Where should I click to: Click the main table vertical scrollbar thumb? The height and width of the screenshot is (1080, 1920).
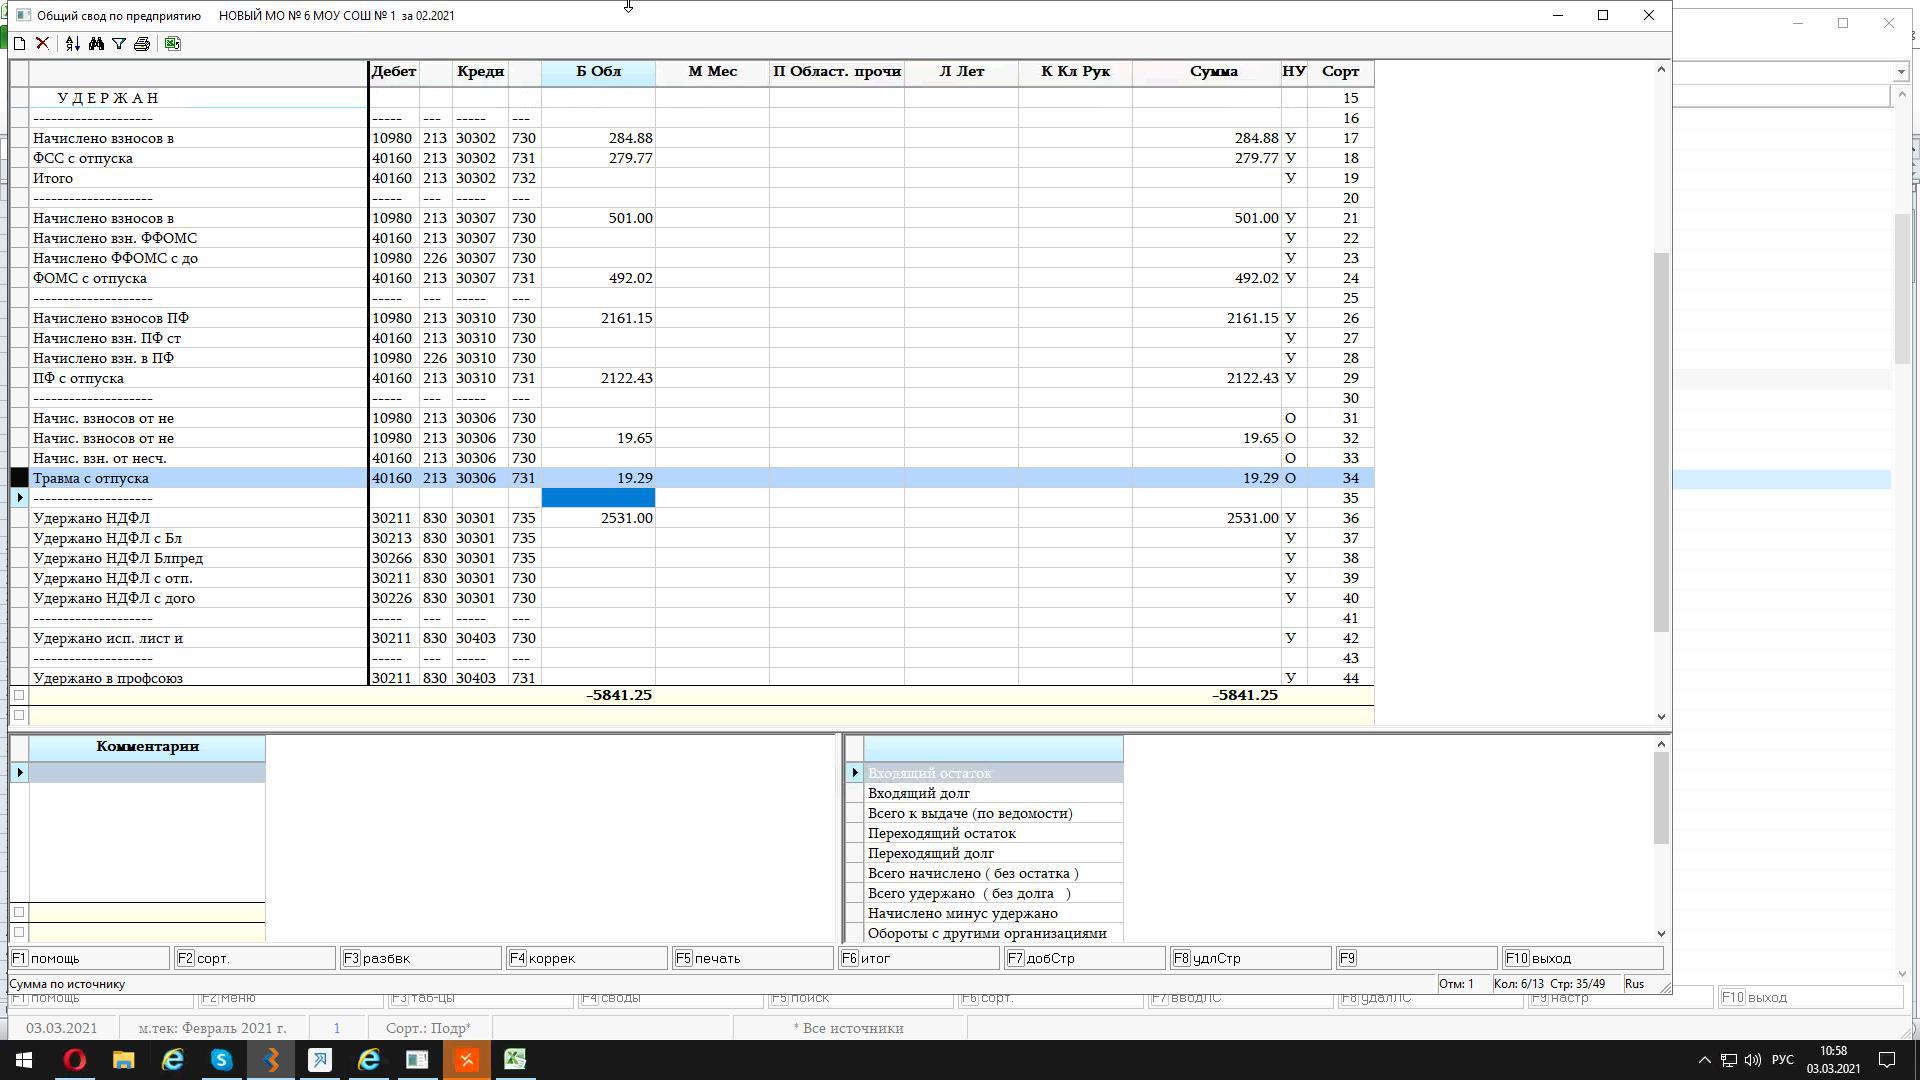click(1661, 442)
